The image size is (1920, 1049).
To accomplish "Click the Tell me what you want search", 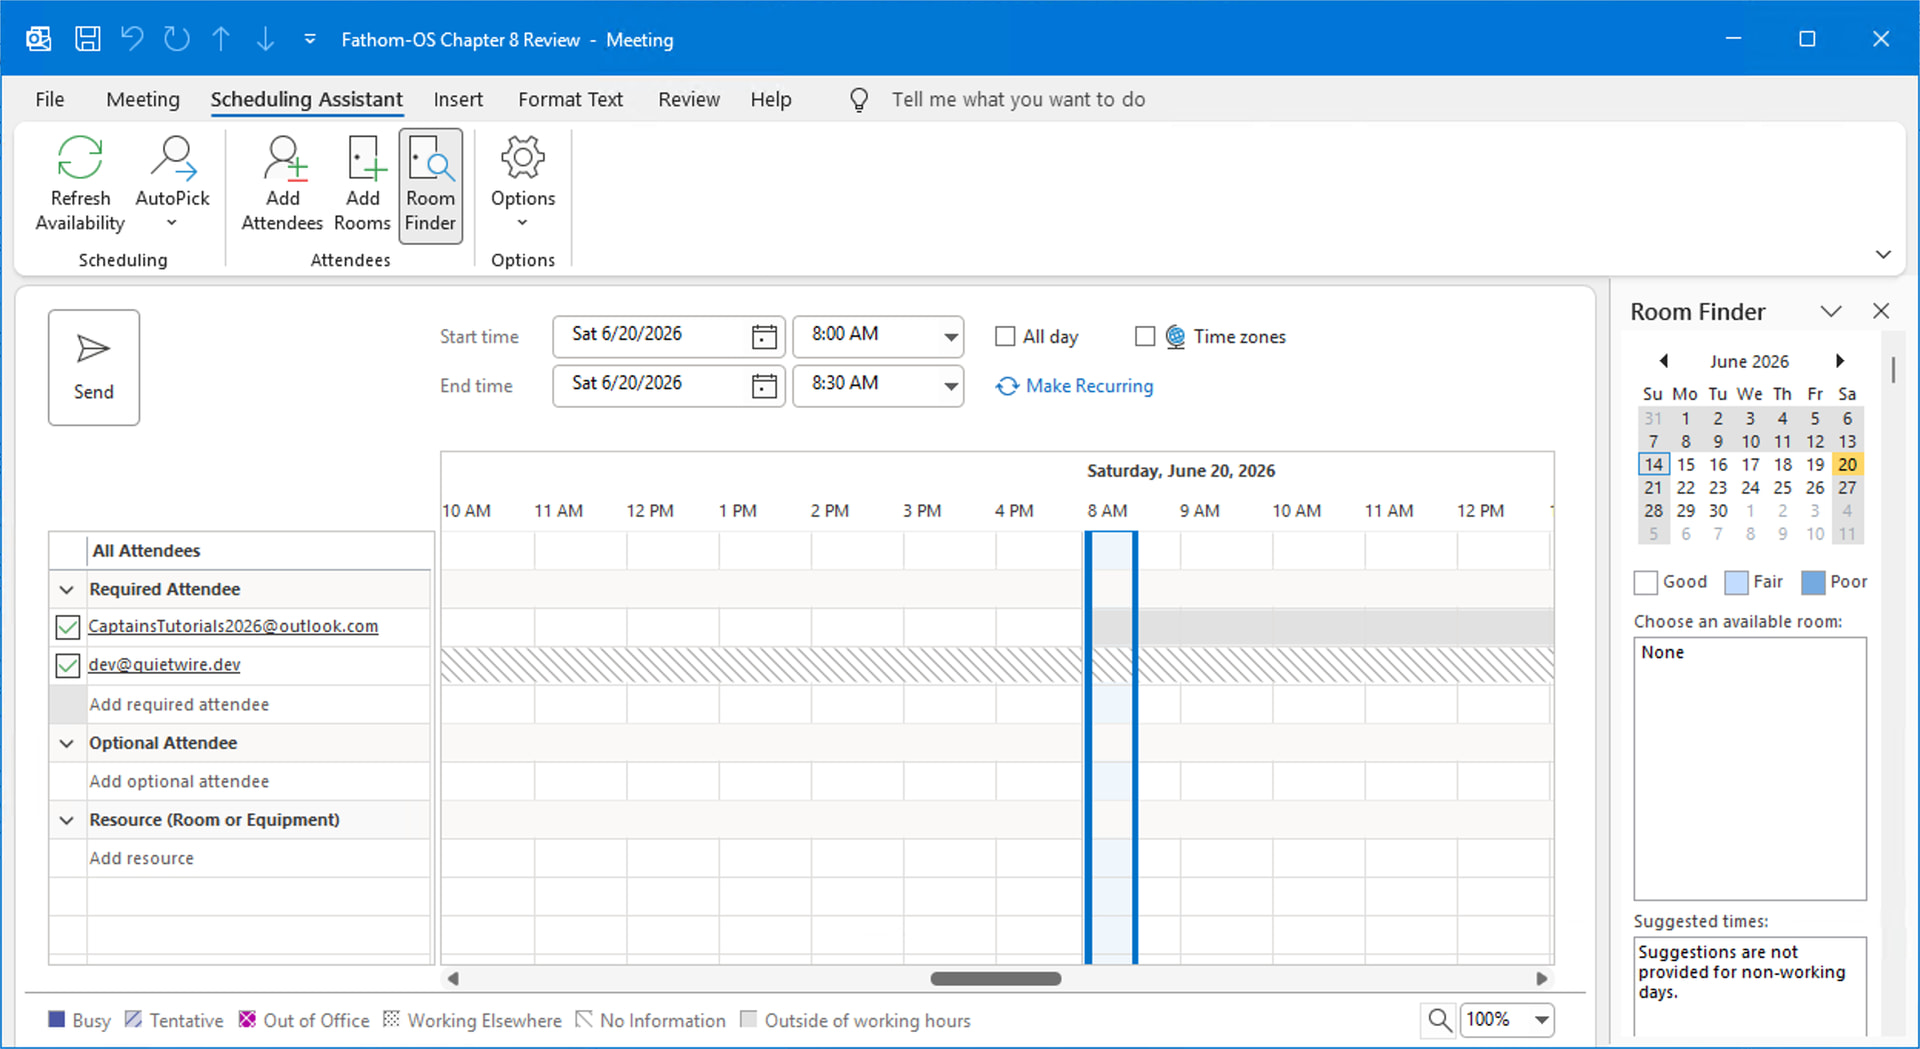I will coord(1018,99).
